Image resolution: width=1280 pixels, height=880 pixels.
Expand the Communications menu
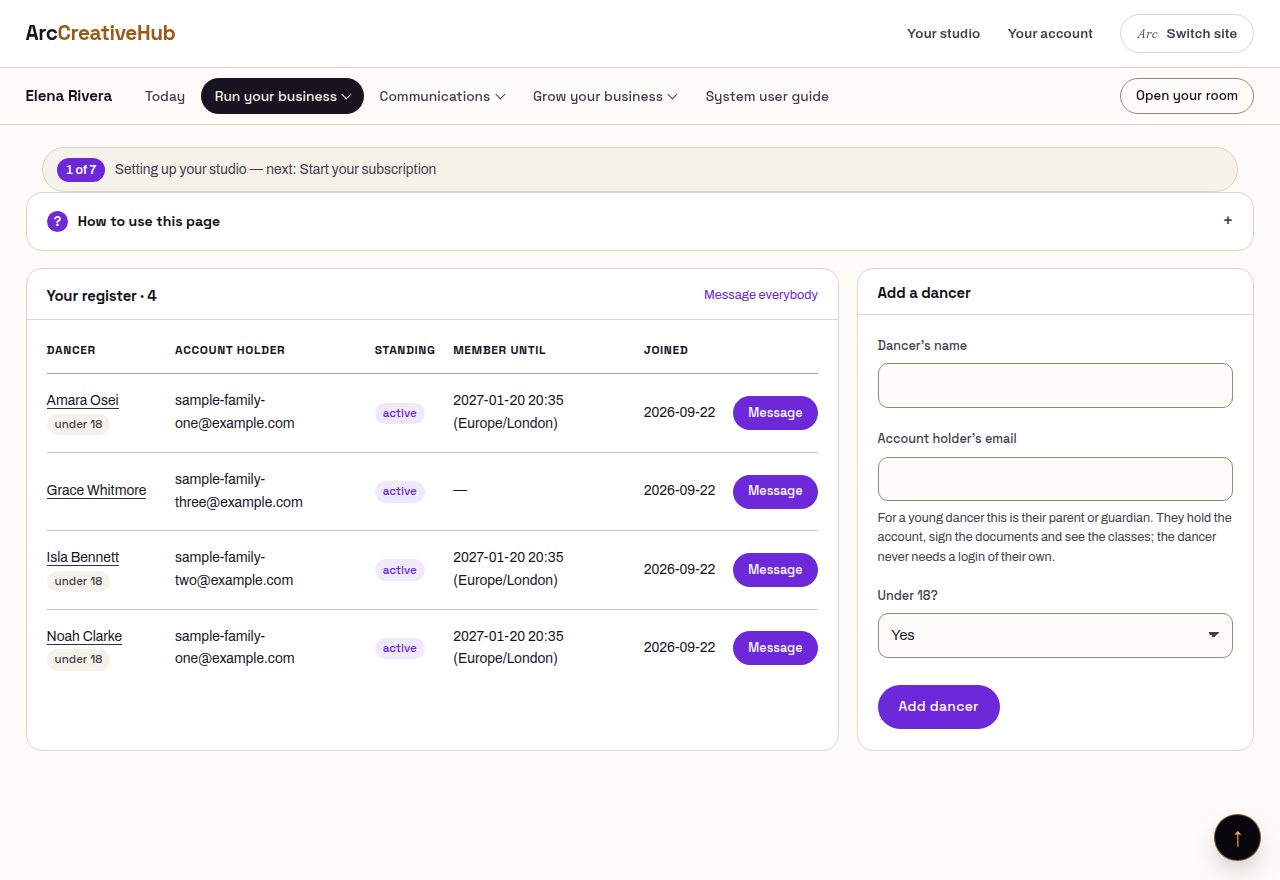pyautogui.click(x=442, y=96)
